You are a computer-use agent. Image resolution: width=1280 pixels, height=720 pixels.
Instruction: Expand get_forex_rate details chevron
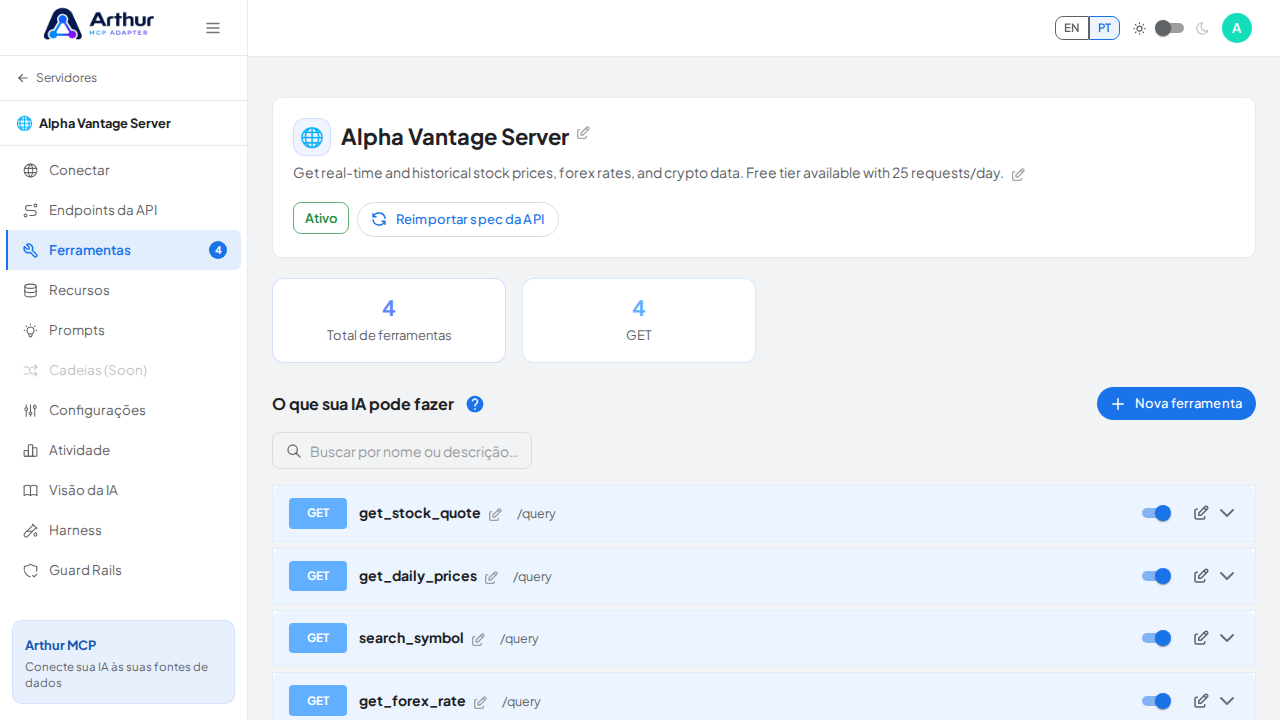pyautogui.click(x=1227, y=701)
